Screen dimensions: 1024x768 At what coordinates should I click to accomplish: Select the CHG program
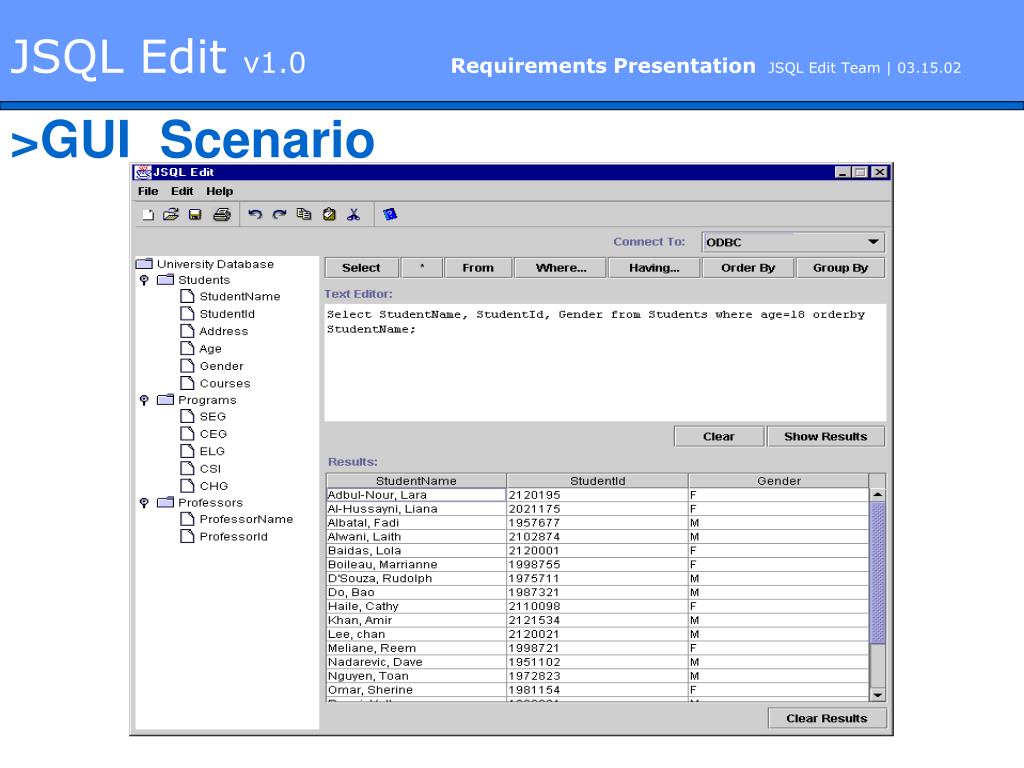point(214,487)
